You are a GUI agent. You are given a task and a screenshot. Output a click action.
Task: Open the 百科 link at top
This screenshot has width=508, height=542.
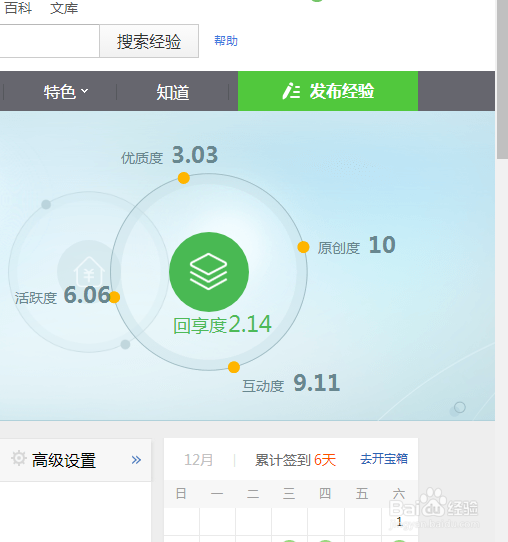coord(18,8)
